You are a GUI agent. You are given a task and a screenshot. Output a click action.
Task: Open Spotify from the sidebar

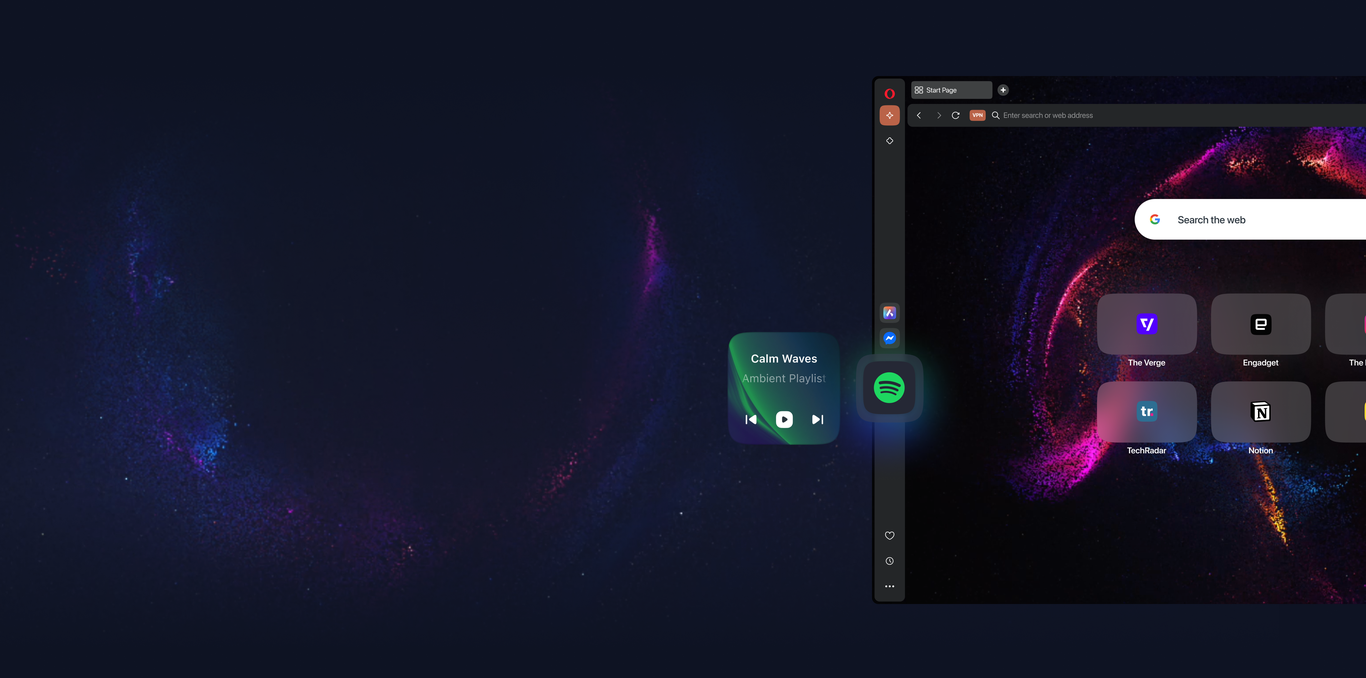click(888, 387)
